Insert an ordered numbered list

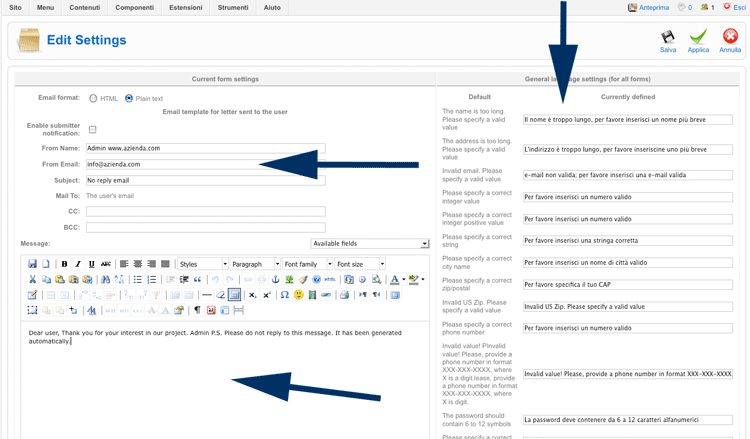pos(152,279)
